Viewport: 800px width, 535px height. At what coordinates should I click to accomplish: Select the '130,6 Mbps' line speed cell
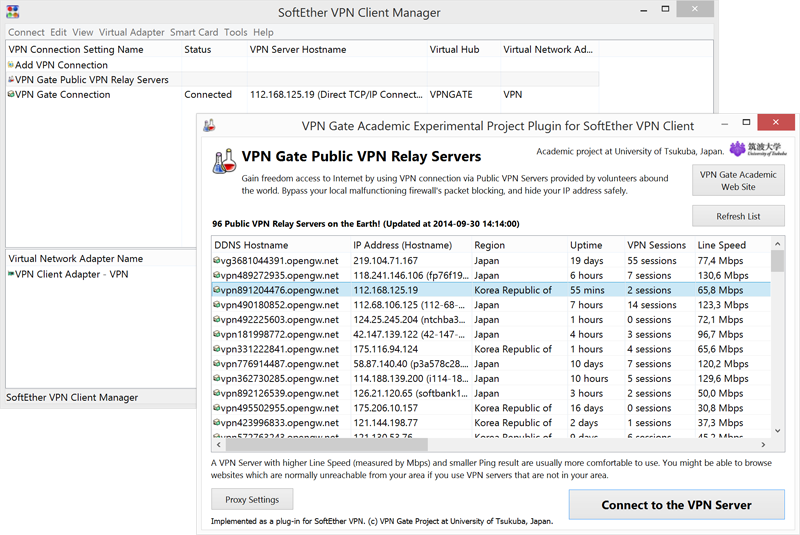click(723, 275)
